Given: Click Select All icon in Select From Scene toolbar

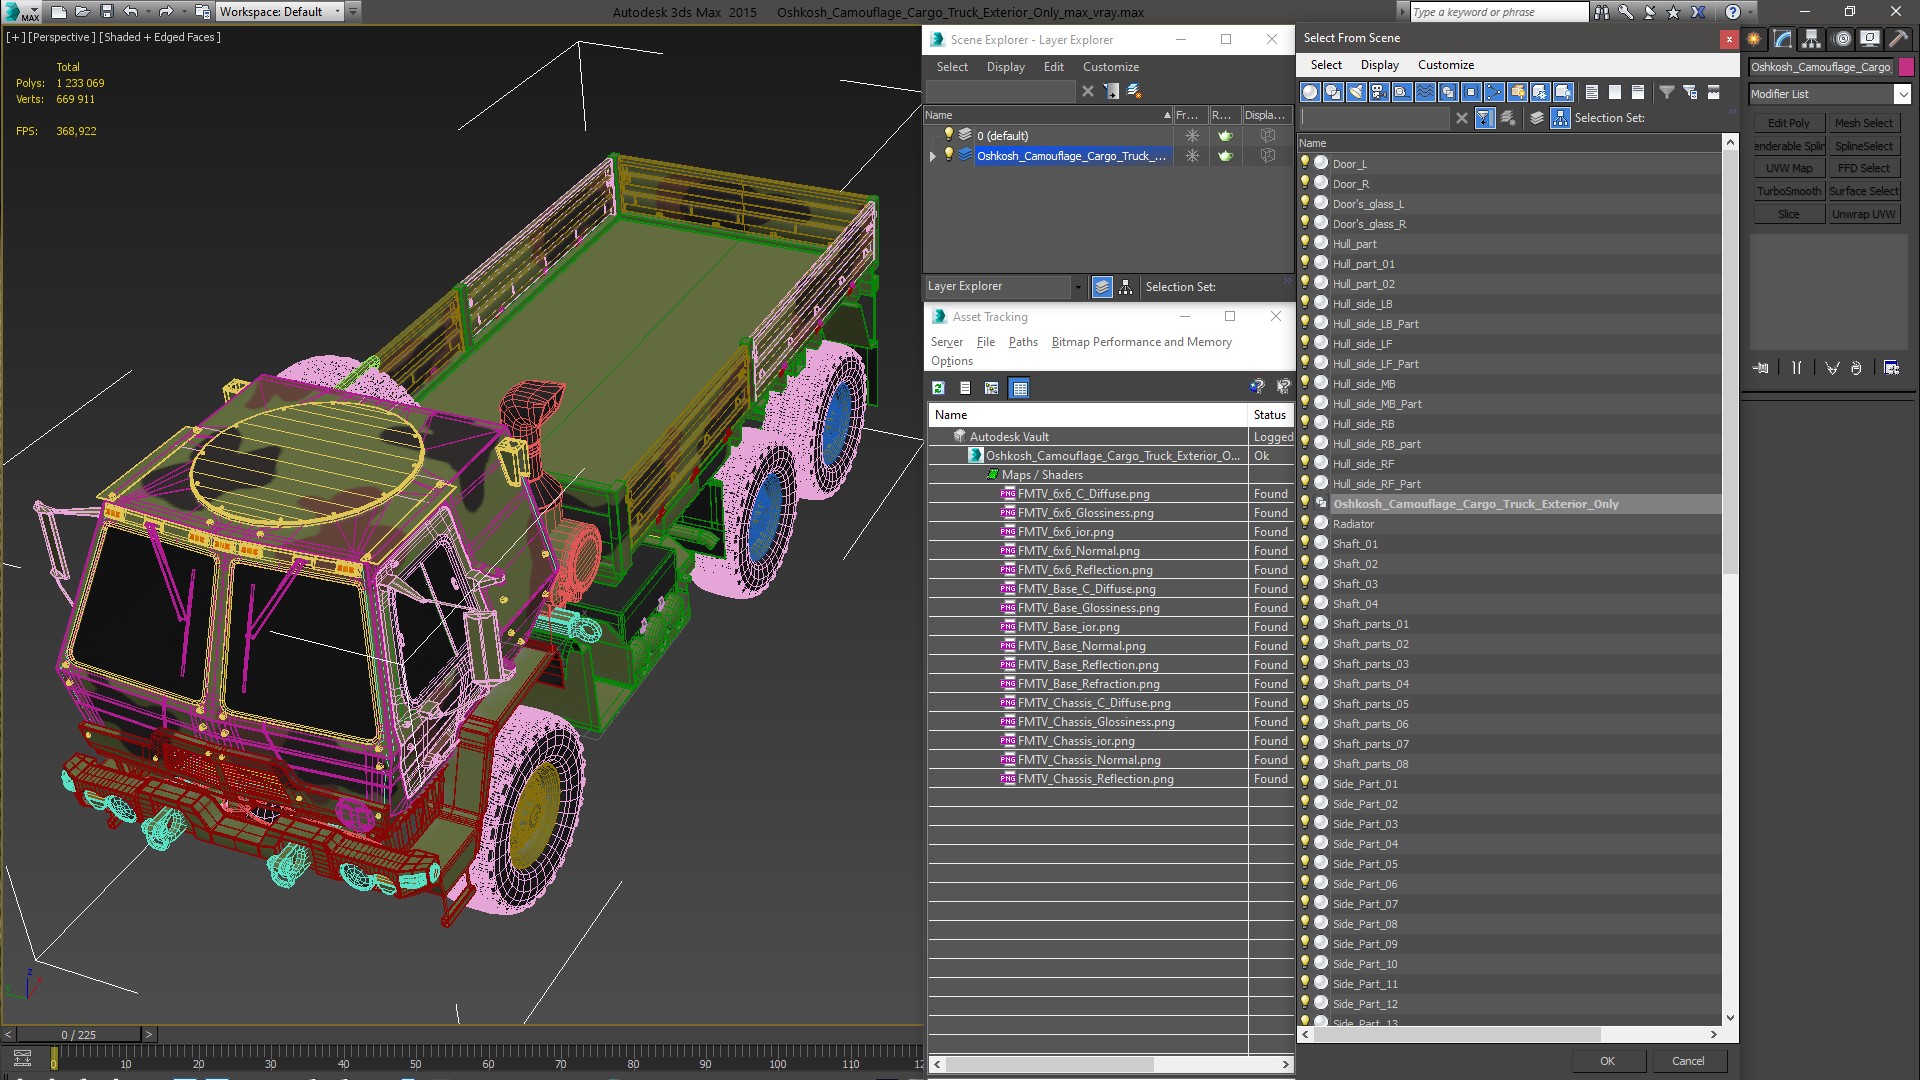Looking at the screenshot, I should coord(1592,92).
